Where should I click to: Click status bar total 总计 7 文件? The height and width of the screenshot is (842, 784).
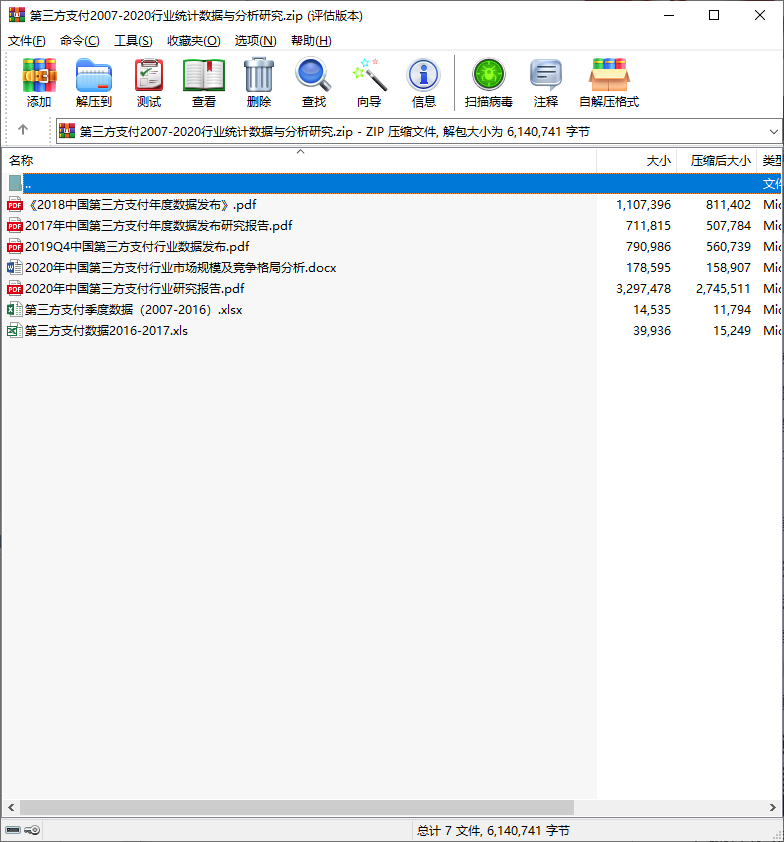click(x=493, y=831)
